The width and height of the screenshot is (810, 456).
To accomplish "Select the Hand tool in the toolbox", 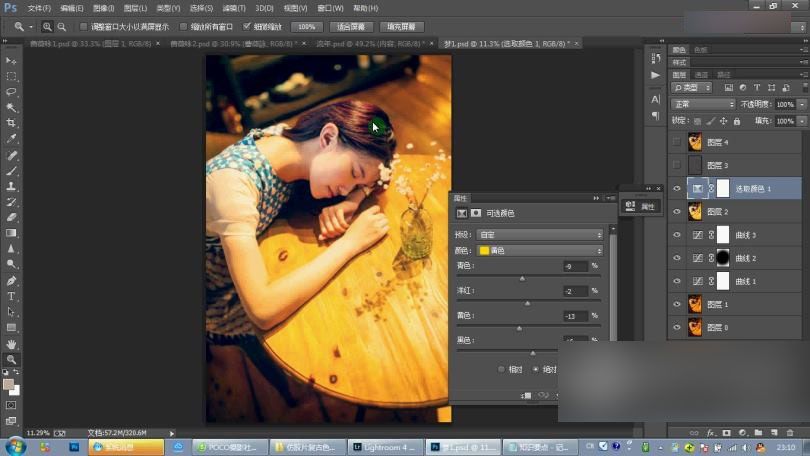I will point(12,343).
